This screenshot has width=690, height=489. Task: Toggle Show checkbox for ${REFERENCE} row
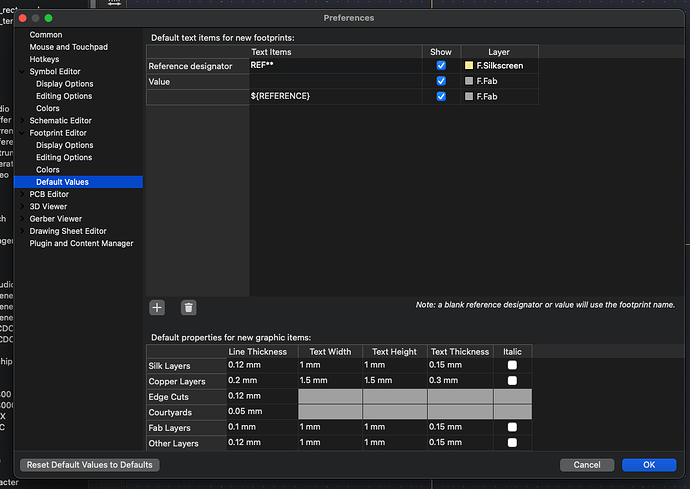[441, 96]
